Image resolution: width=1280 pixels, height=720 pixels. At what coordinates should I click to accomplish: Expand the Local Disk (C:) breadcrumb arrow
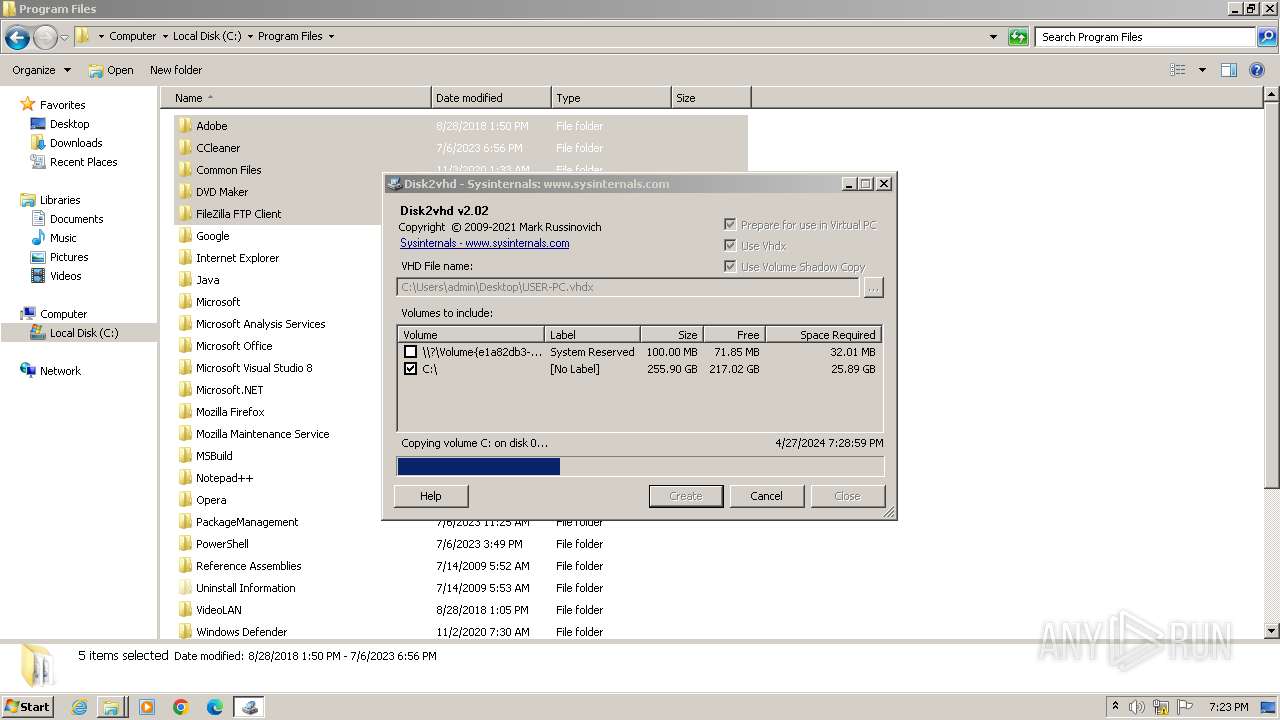tap(250, 37)
